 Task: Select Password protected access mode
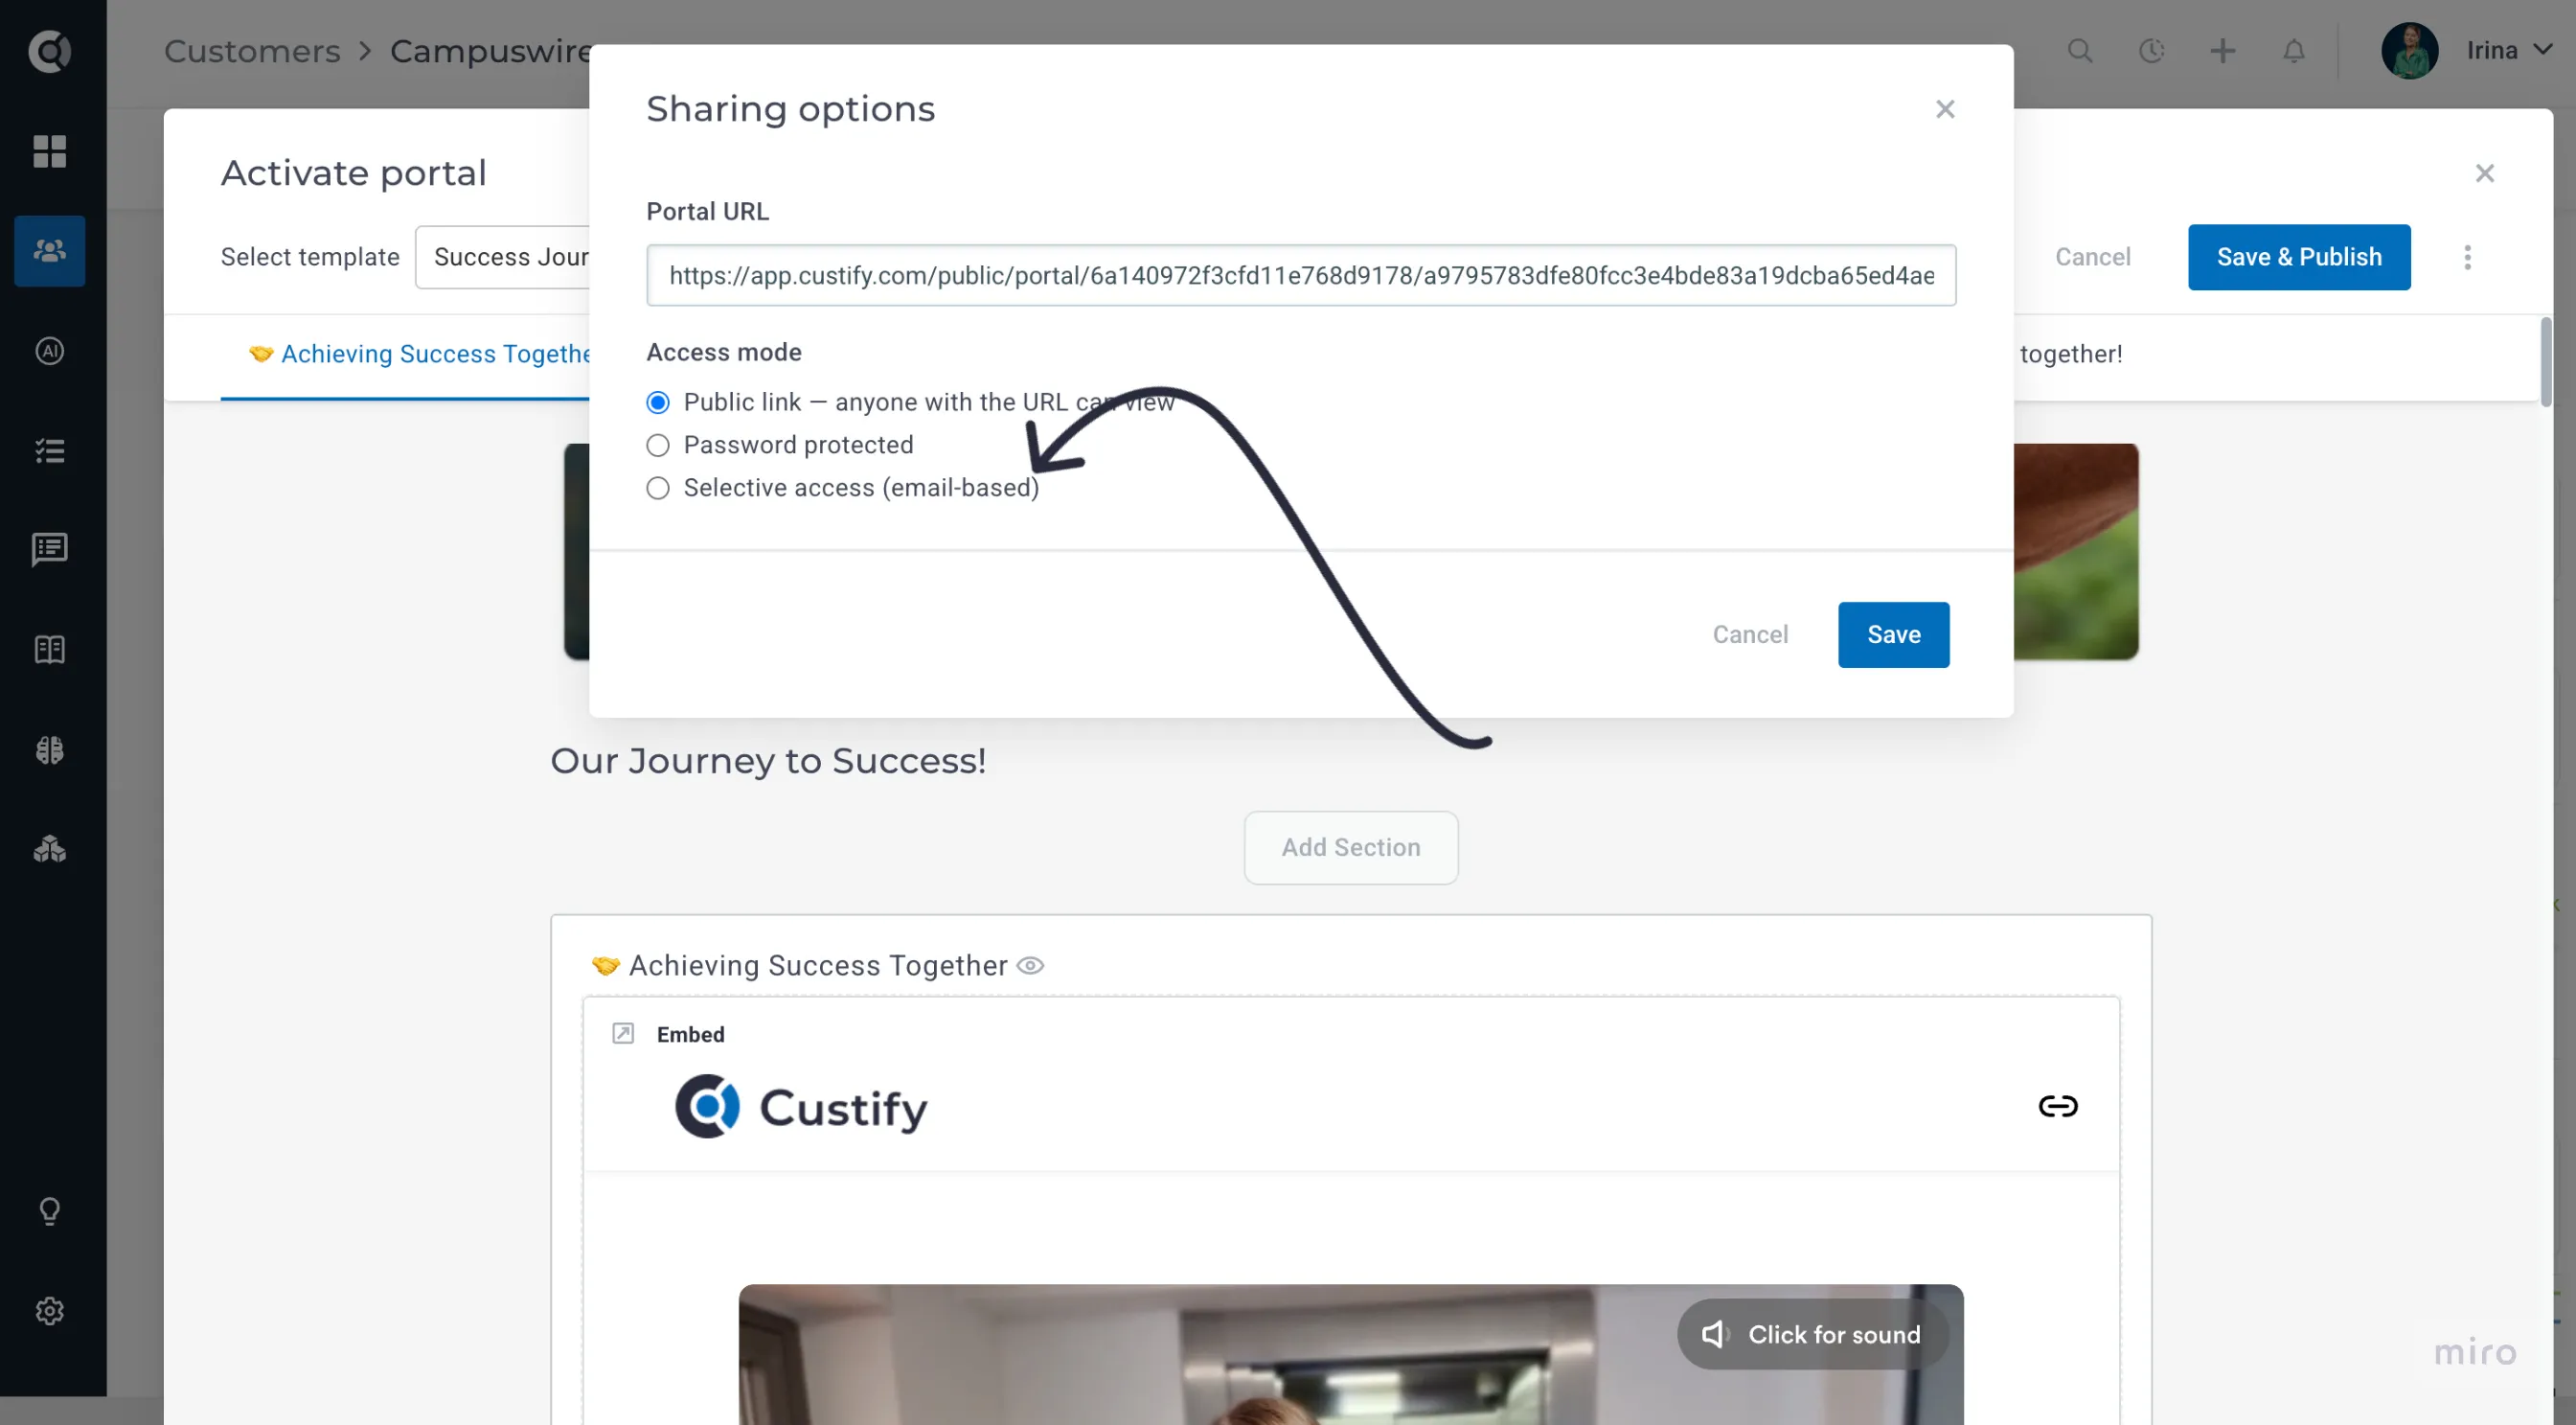658,445
